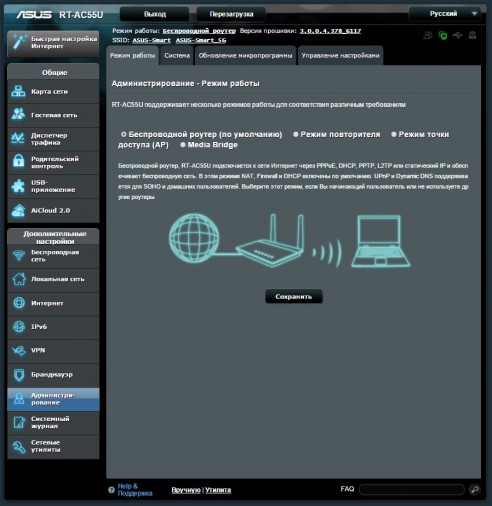Image resolution: width=492 pixels, height=506 pixels.
Task: Open the Русский language dropdown
Action: coord(445,14)
